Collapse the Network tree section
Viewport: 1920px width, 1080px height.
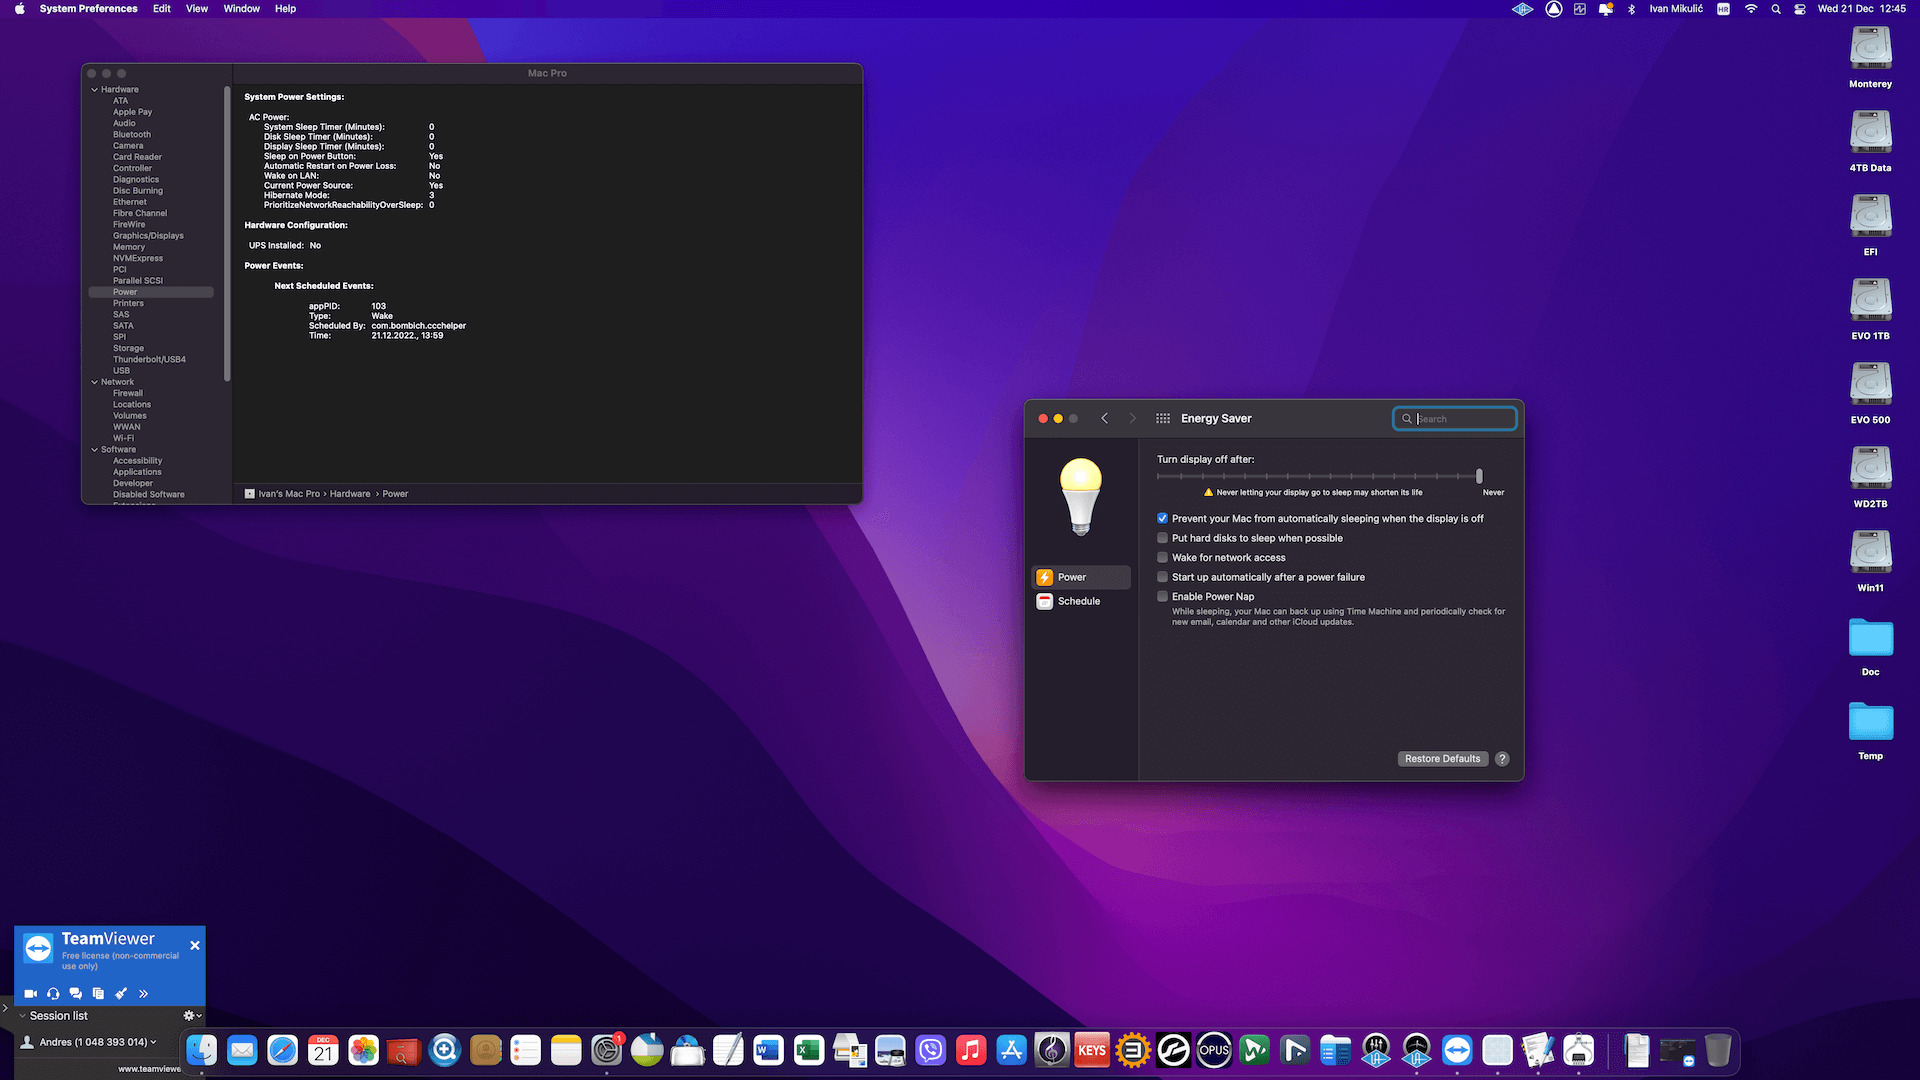[95, 382]
